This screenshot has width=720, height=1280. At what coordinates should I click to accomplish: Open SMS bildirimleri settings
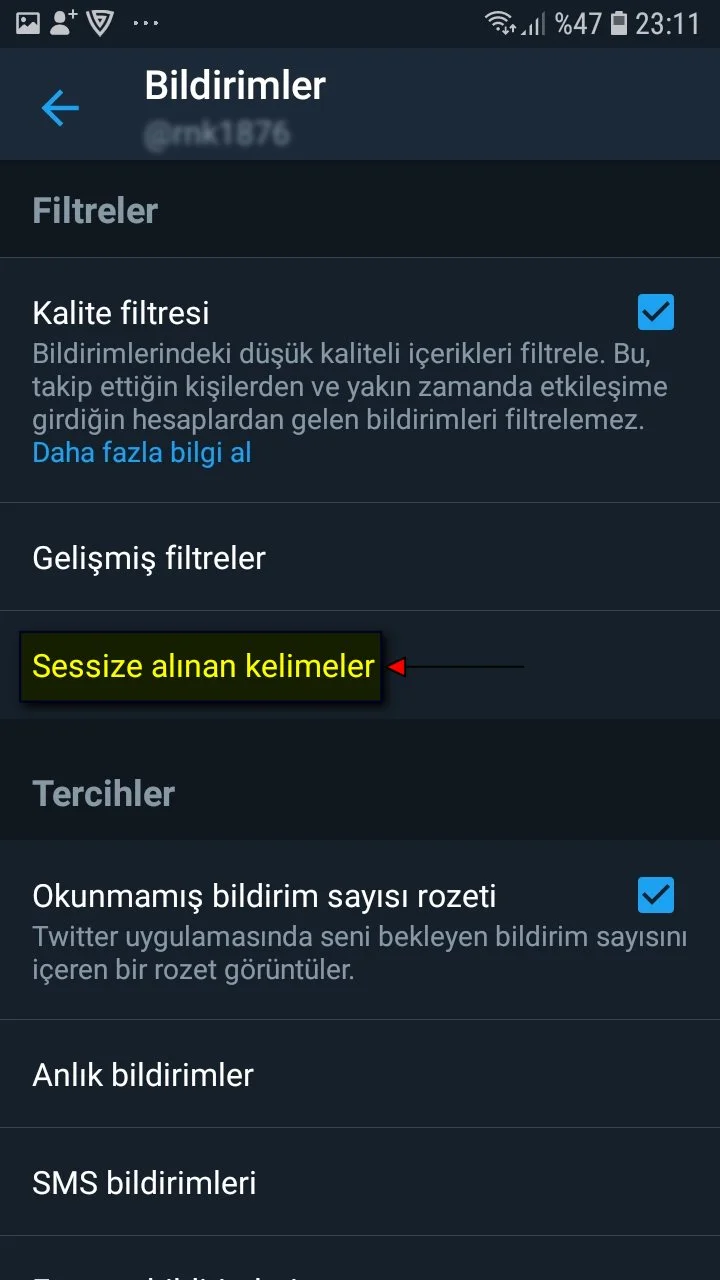click(360, 1182)
